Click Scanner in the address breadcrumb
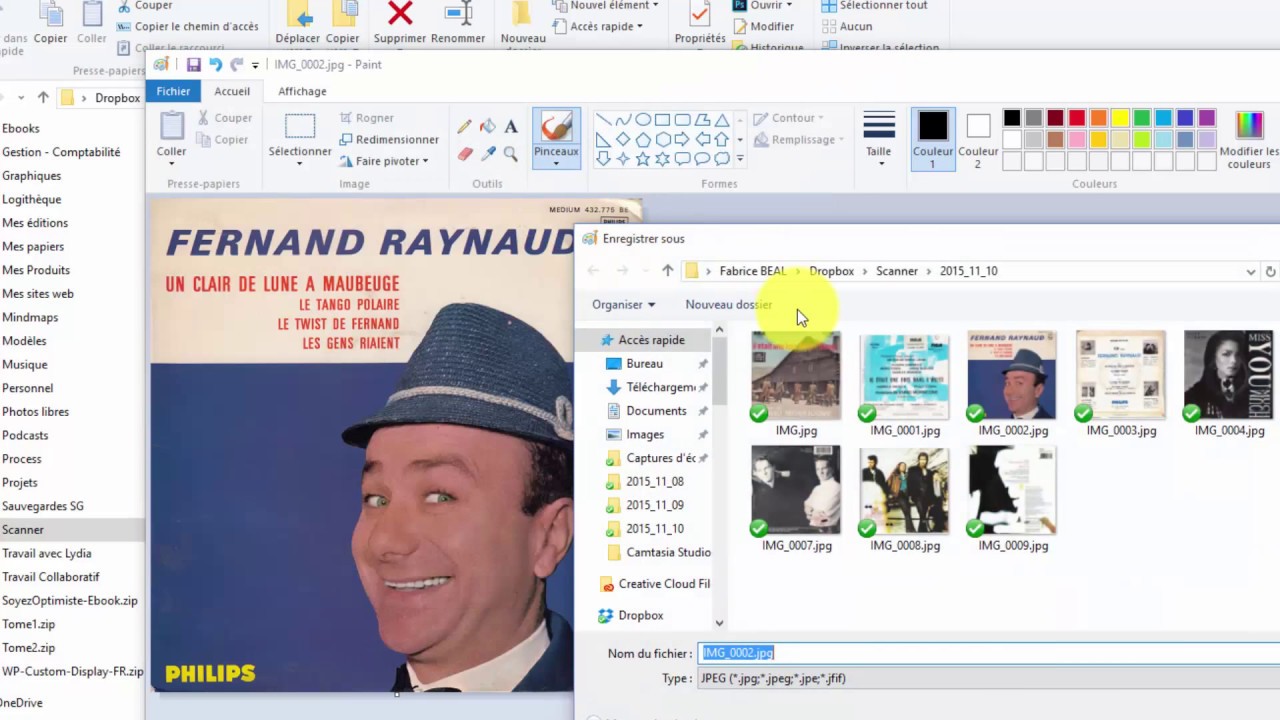 896,271
